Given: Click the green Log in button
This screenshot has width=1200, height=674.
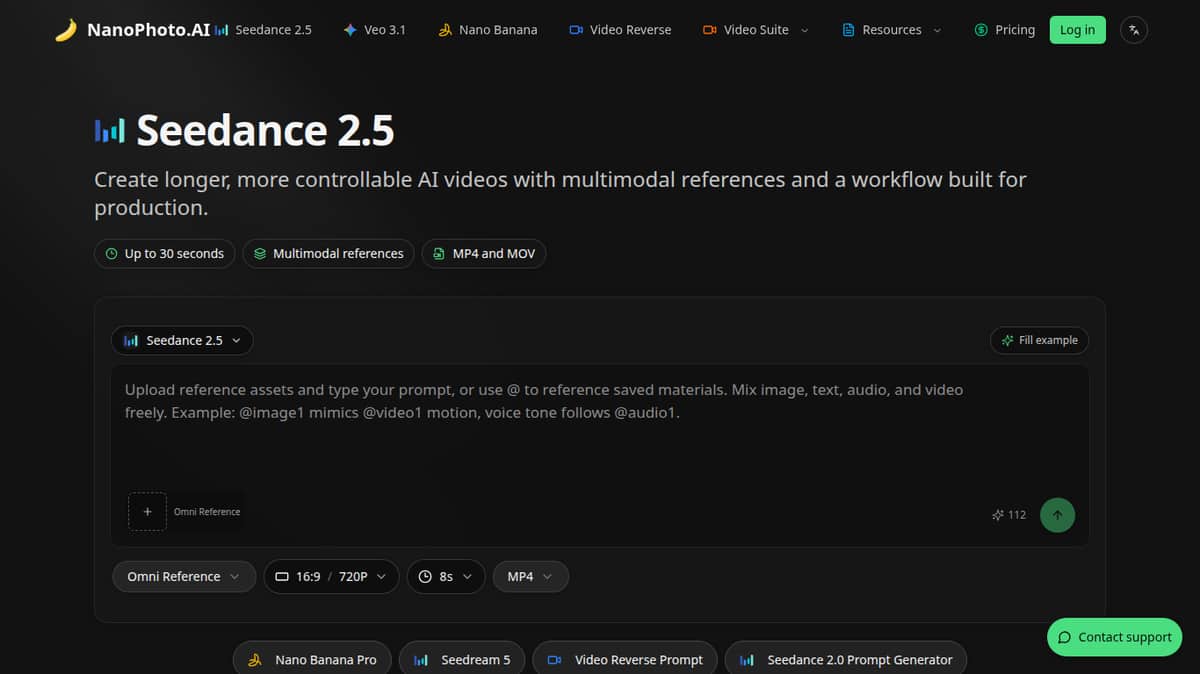Looking at the screenshot, I should 1077,30.
